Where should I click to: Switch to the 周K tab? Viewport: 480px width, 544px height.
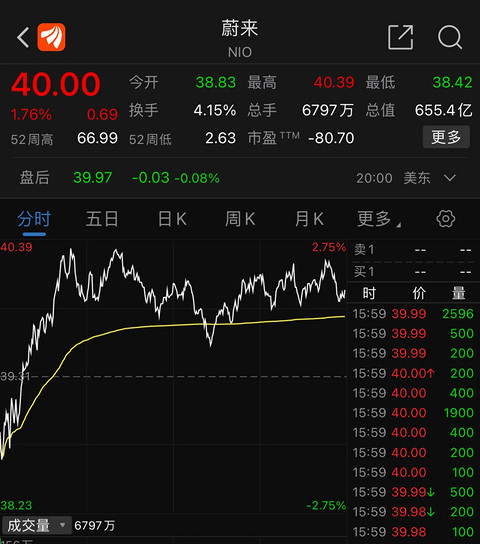[x=240, y=219]
